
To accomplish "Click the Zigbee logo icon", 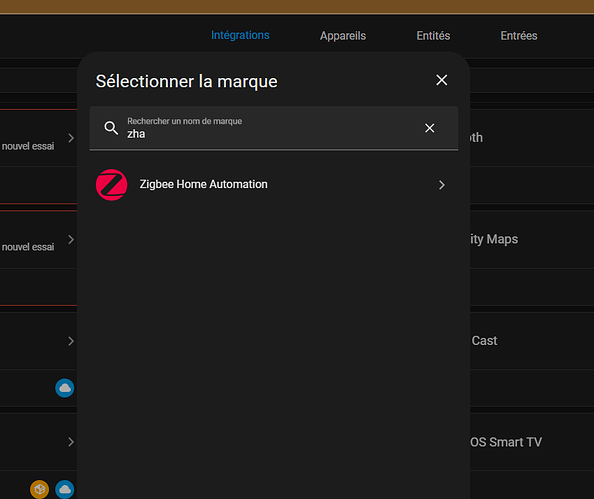I will click(x=111, y=185).
